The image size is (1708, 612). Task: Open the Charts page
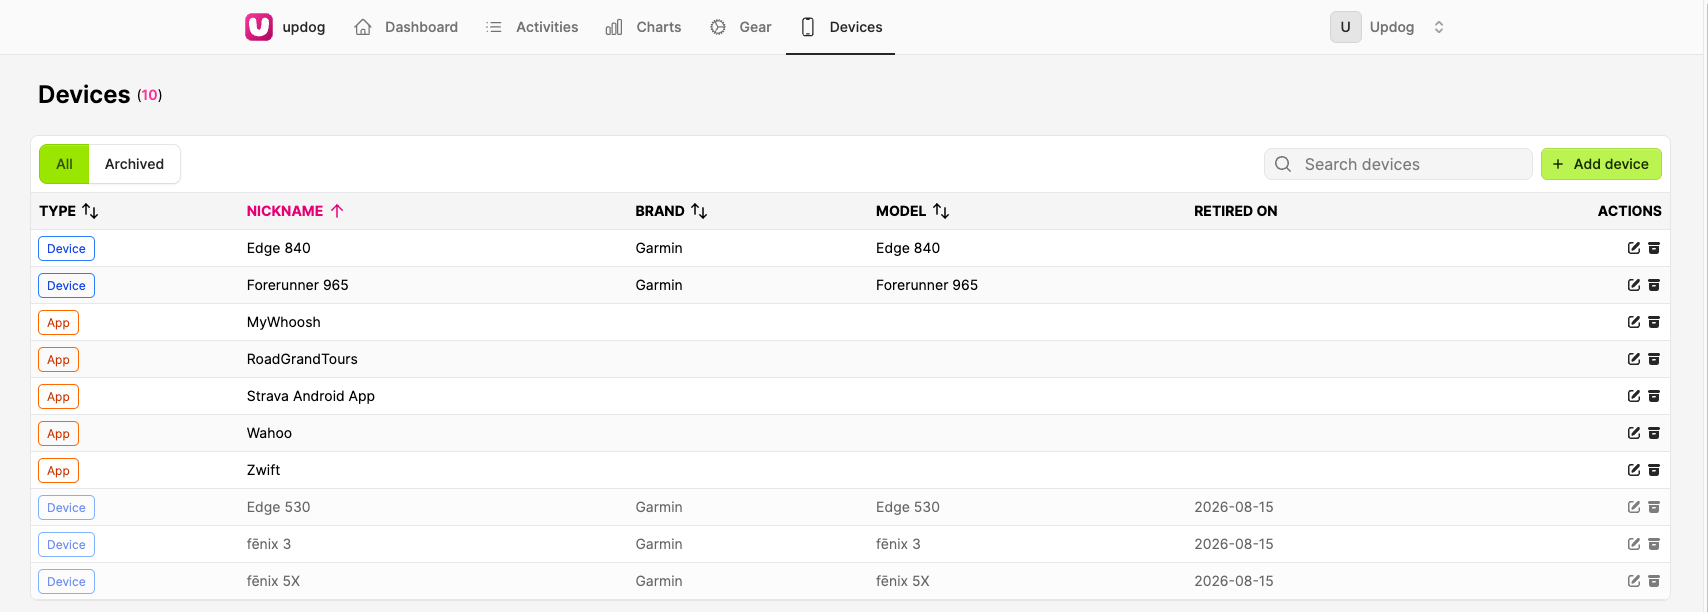[x=643, y=27]
